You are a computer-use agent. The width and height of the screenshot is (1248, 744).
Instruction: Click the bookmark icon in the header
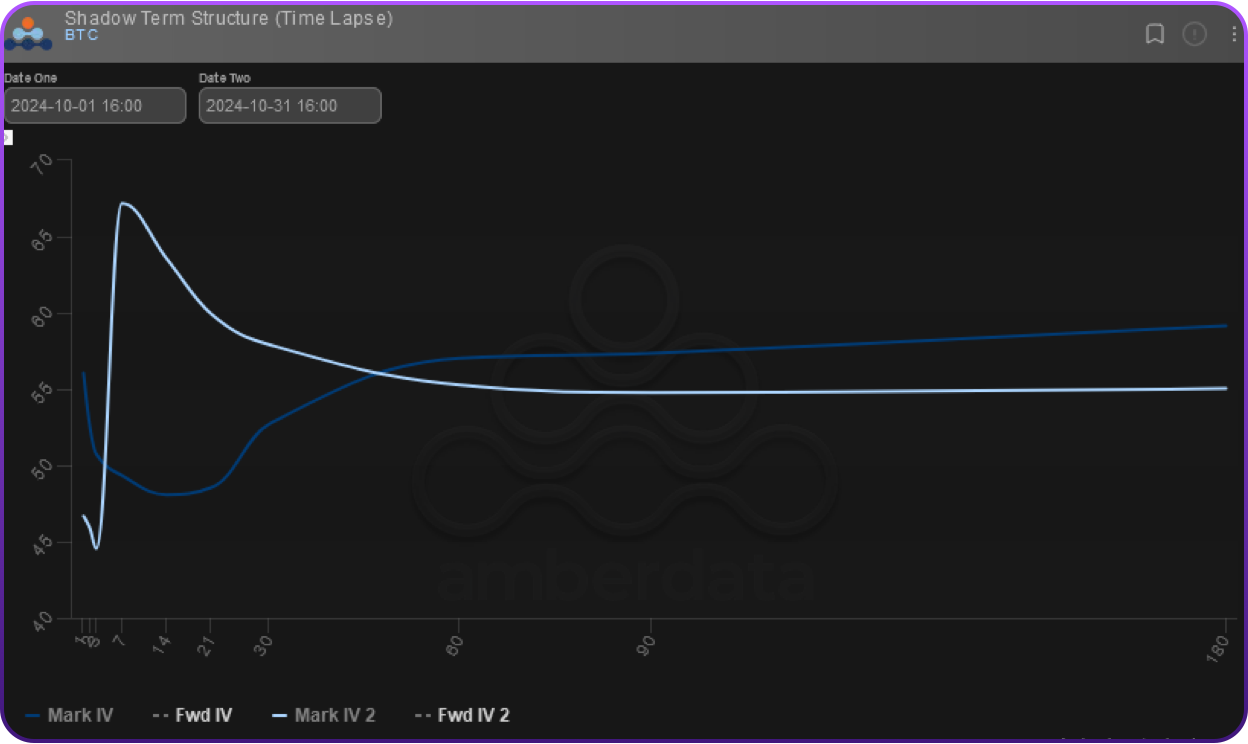tap(1154, 35)
